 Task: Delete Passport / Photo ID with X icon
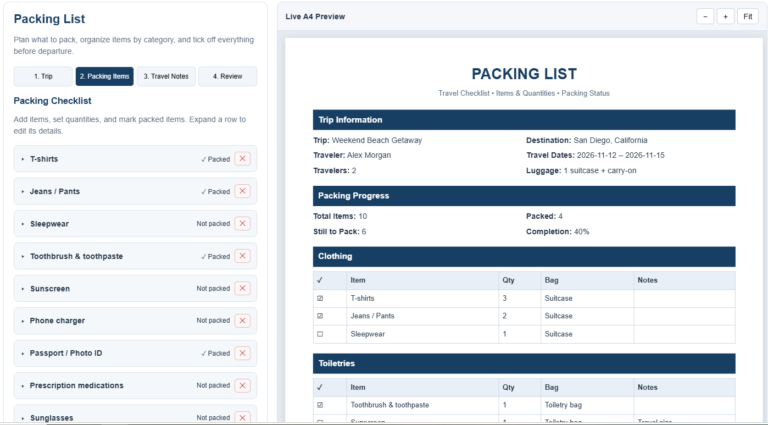click(x=242, y=353)
